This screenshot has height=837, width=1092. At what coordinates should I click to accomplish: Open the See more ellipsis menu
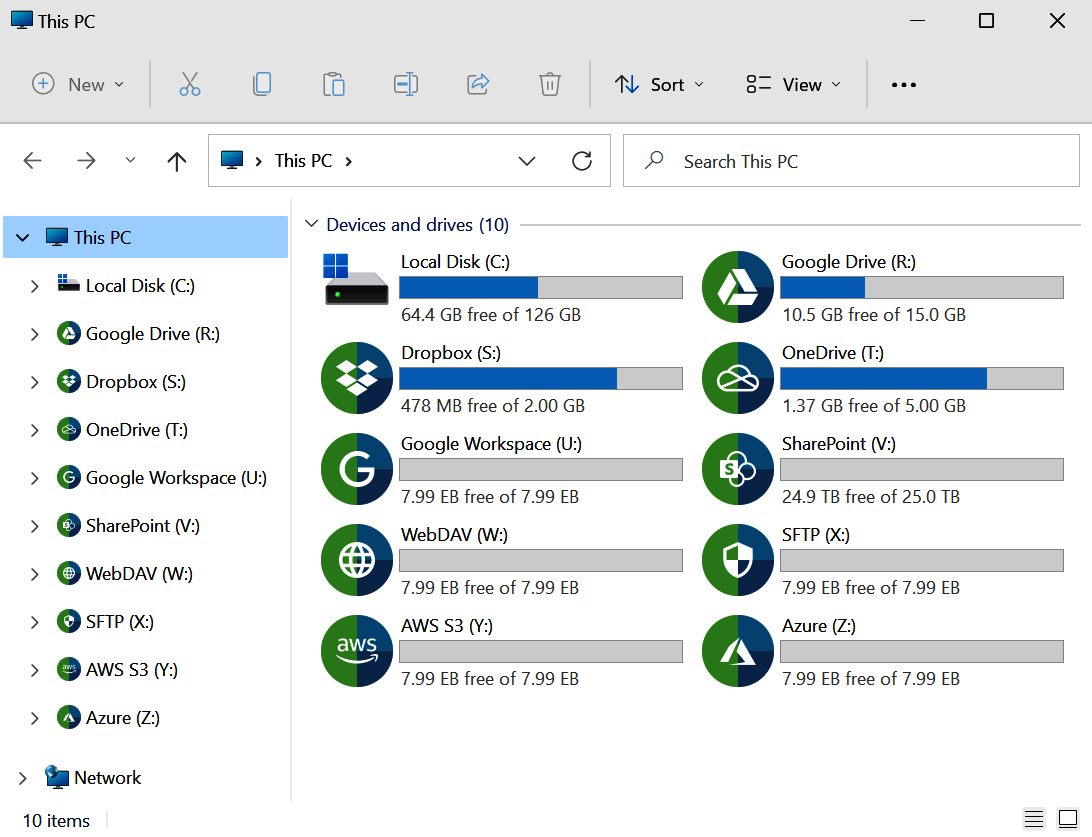click(x=903, y=85)
